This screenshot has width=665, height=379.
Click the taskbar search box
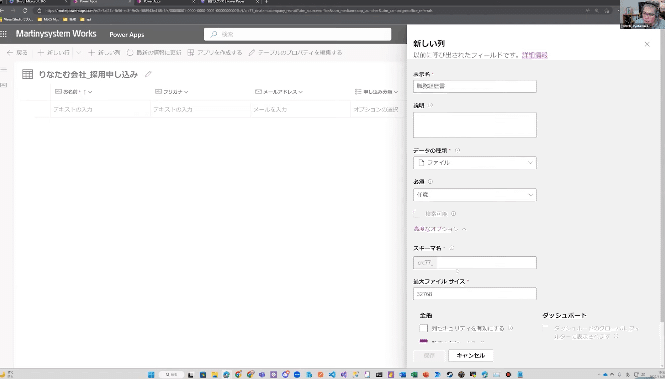[171, 375]
